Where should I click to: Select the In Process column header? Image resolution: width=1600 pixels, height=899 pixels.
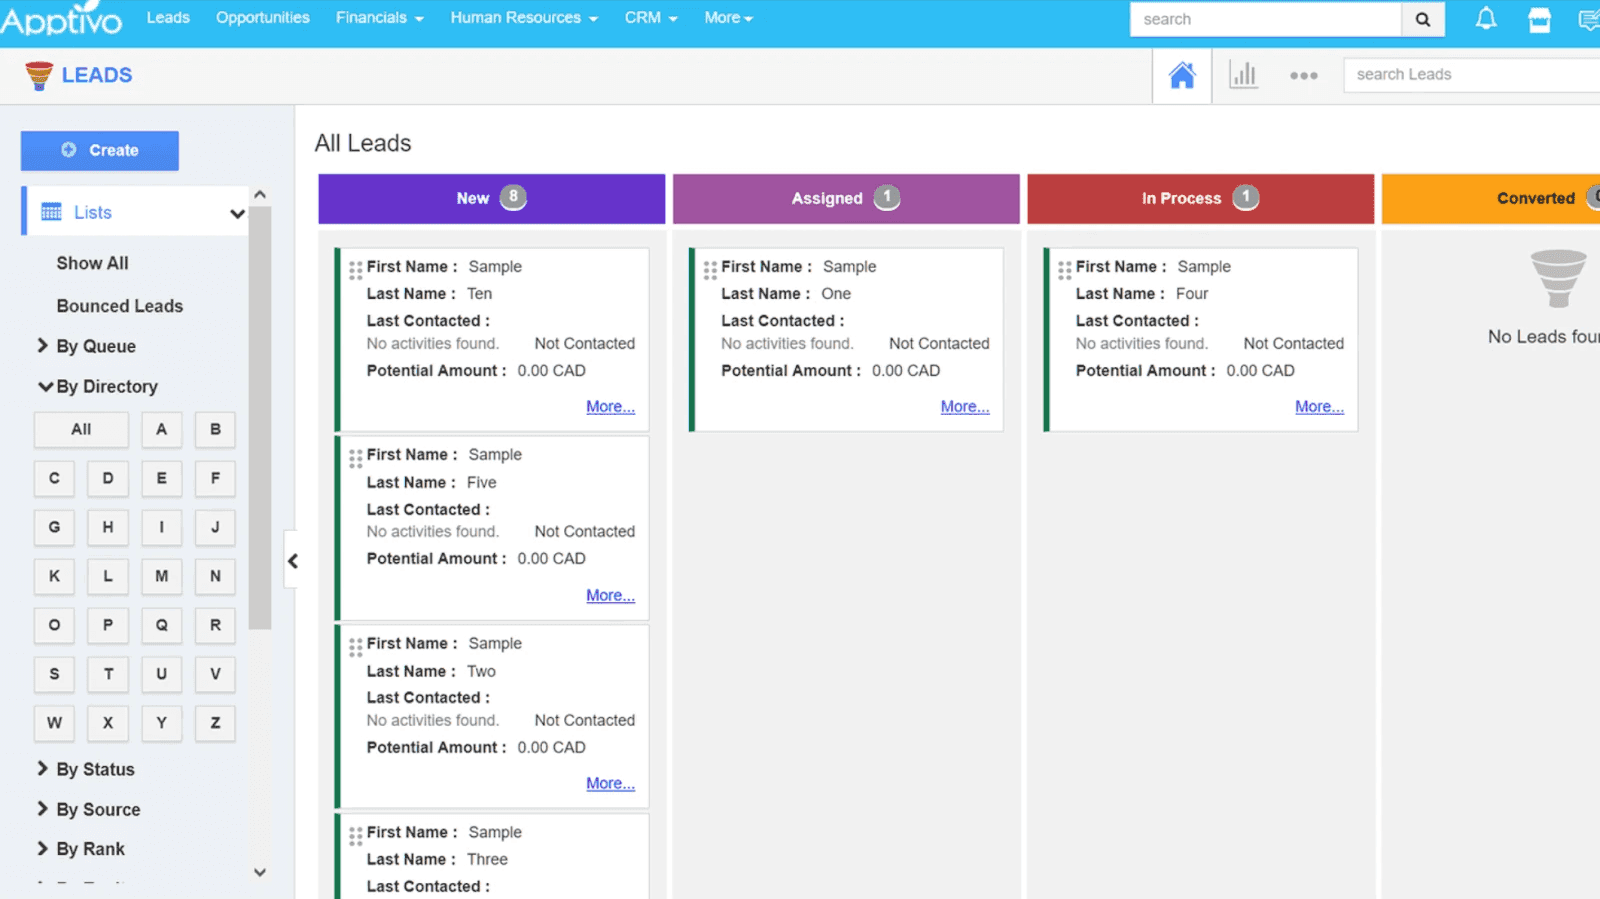pos(1200,198)
